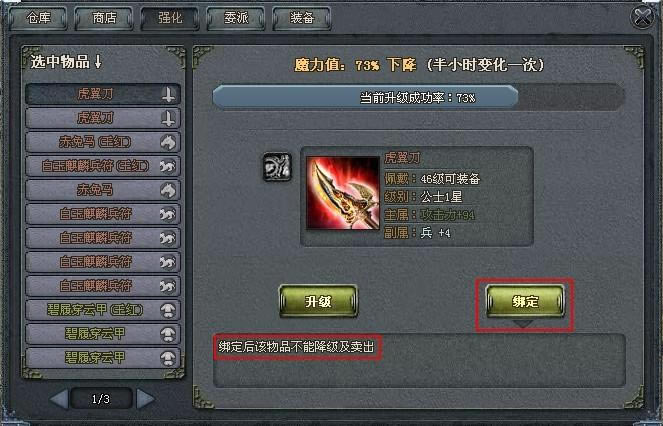Select the first plain 白玉麒麟兵符 entry
The width and height of the screenshot is (663, 426).
tap(103, 214)
